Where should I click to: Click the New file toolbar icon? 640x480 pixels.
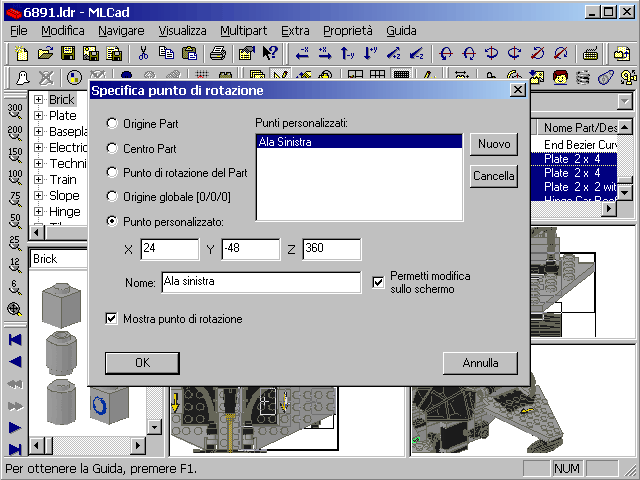[x=22, y=53]
